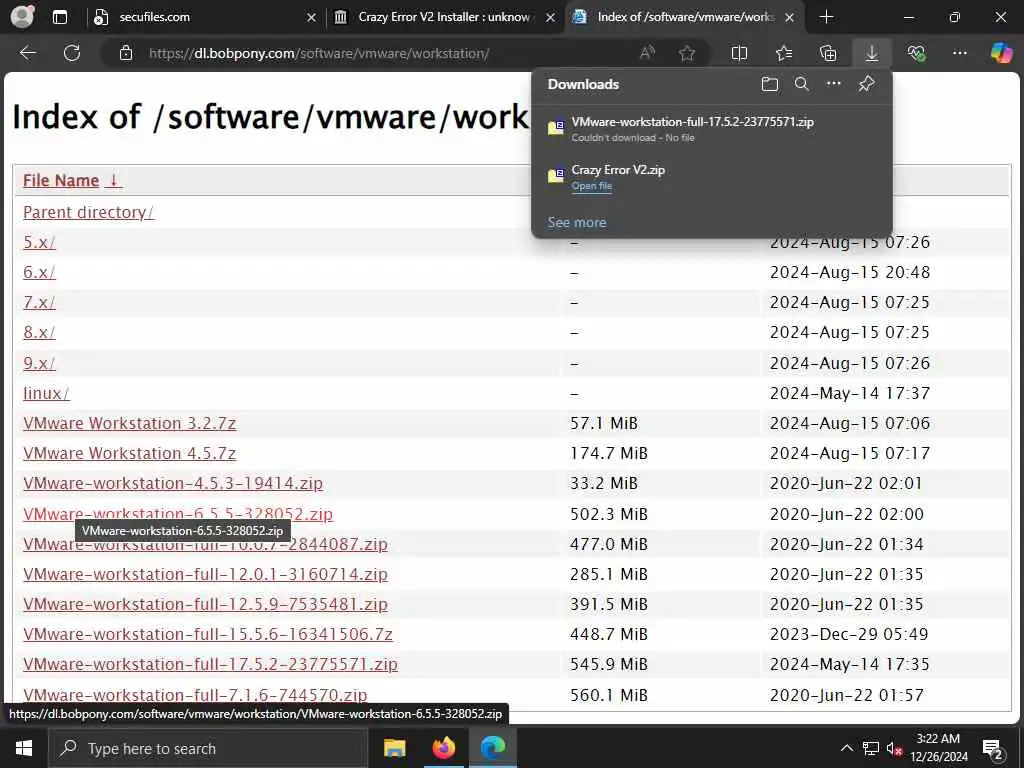Open the network tray icon

coord(871,748)
